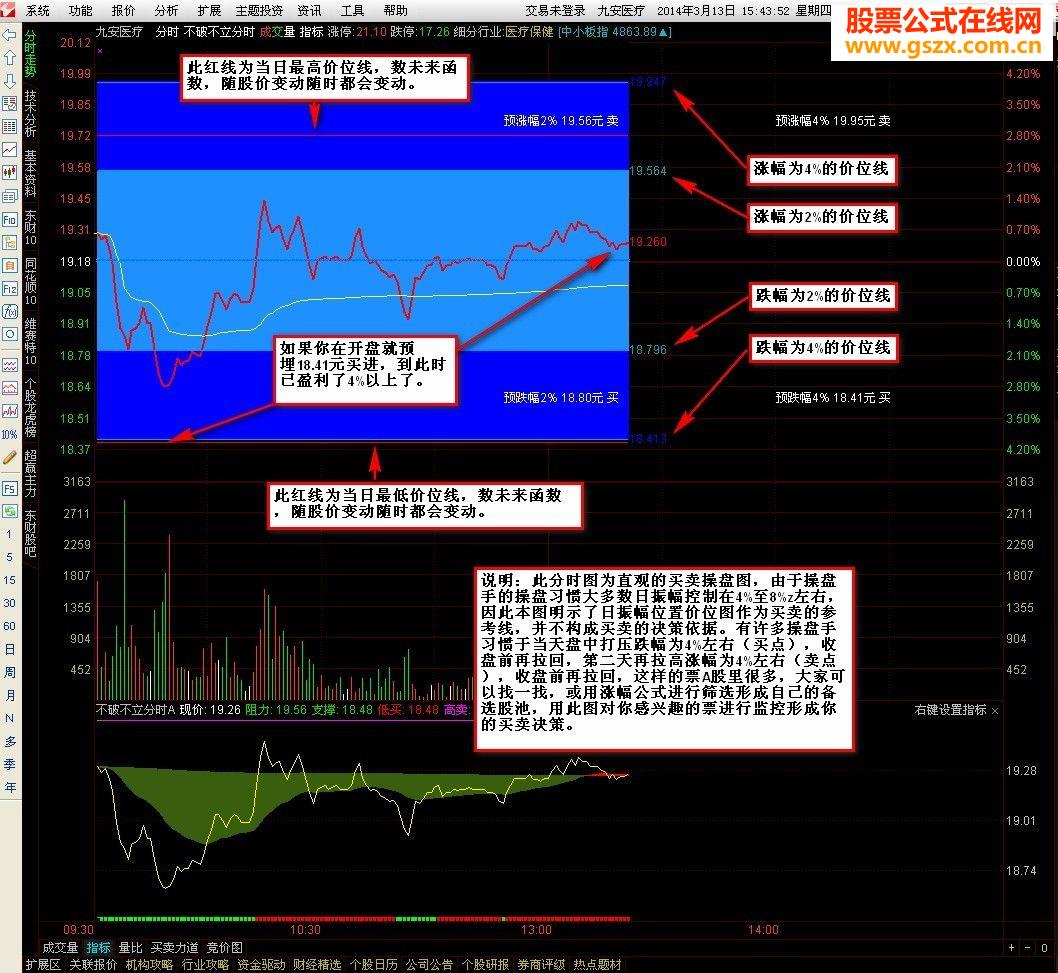Click the area chart icon in sidebar
This screenshot has width=1058, height=973.
coord(9,388)
